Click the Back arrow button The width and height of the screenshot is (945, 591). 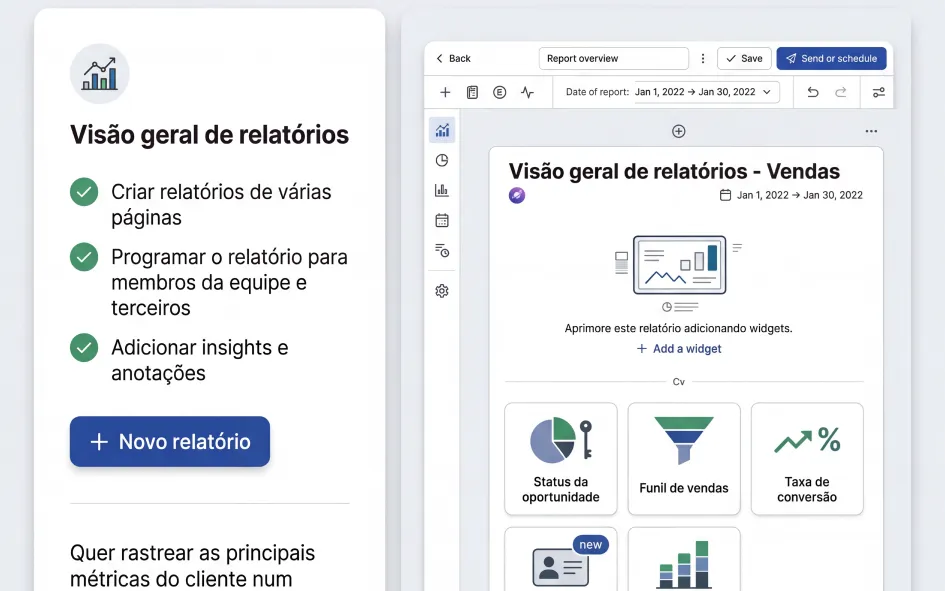pos(453,58)
